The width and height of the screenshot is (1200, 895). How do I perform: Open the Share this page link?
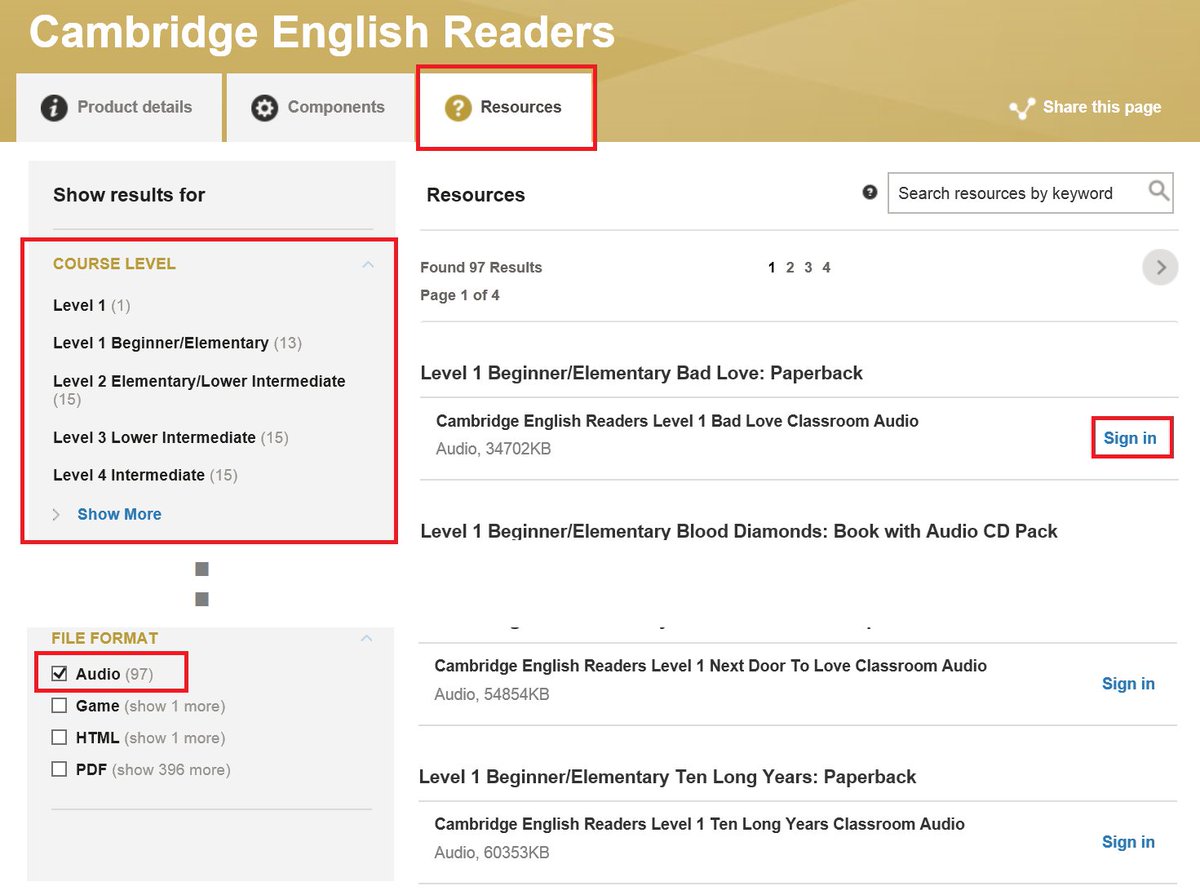click(1102, 107)
